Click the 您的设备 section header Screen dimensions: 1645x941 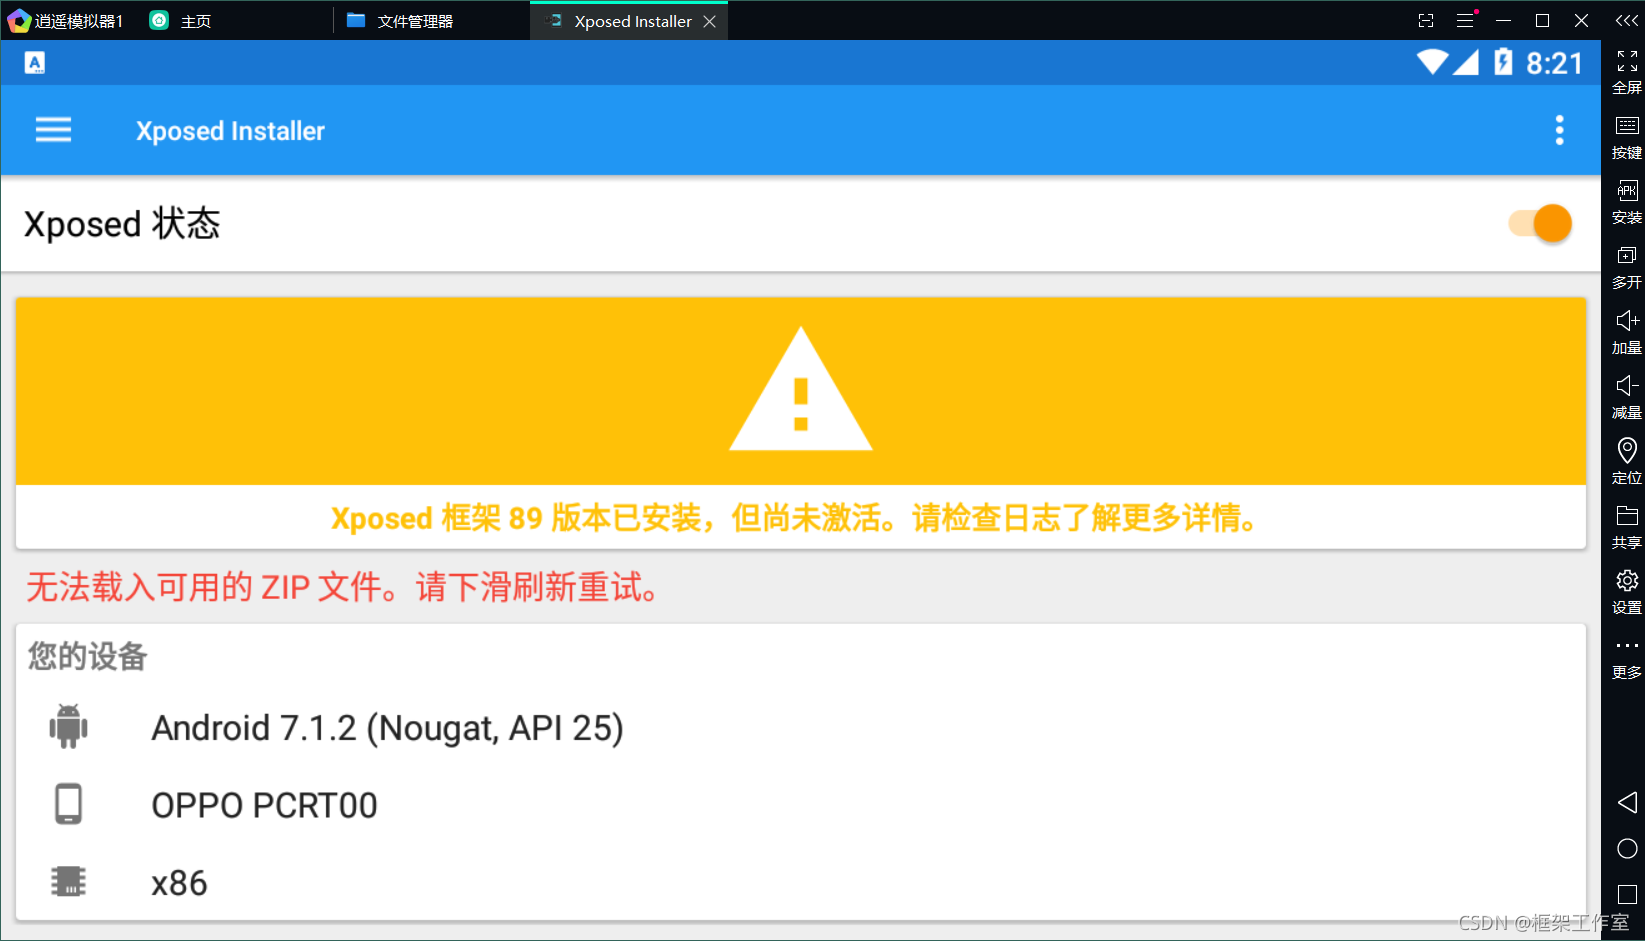pos(88,656)
